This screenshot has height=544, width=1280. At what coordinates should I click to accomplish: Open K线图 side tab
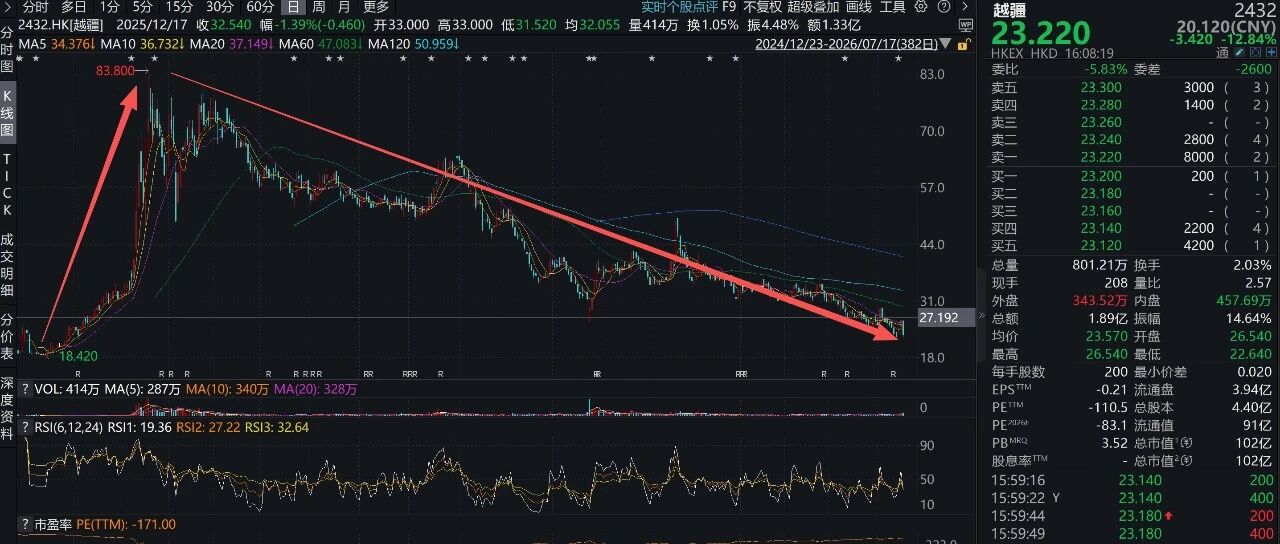[7, 113]
